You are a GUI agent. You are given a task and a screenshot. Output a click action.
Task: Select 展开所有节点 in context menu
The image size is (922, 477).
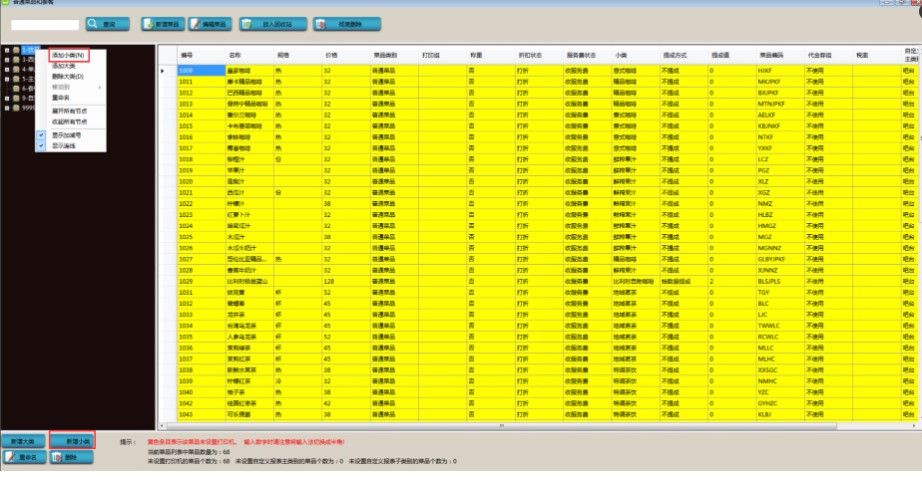pos(70,112)
